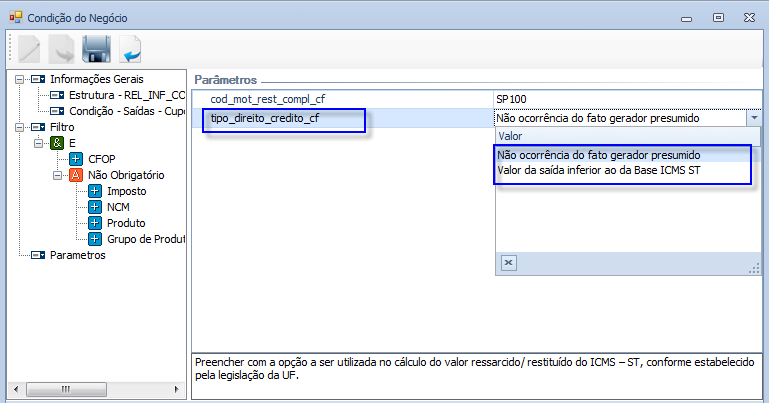Click the cod_mot_rest_compl_cf parameter name

268,99
